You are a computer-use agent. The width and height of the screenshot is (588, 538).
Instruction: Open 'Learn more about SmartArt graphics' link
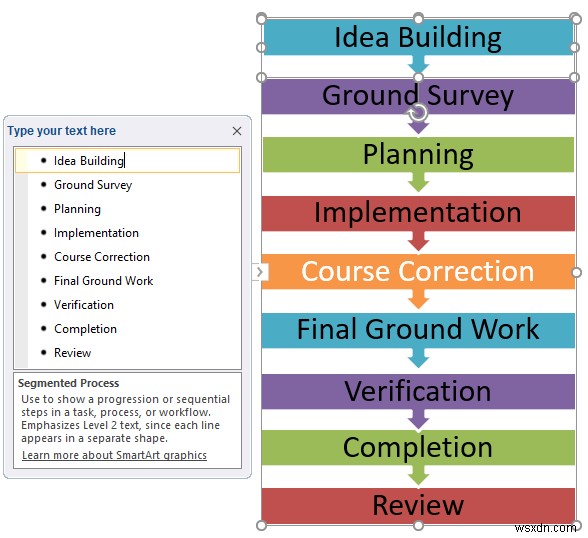coord(114,455)
